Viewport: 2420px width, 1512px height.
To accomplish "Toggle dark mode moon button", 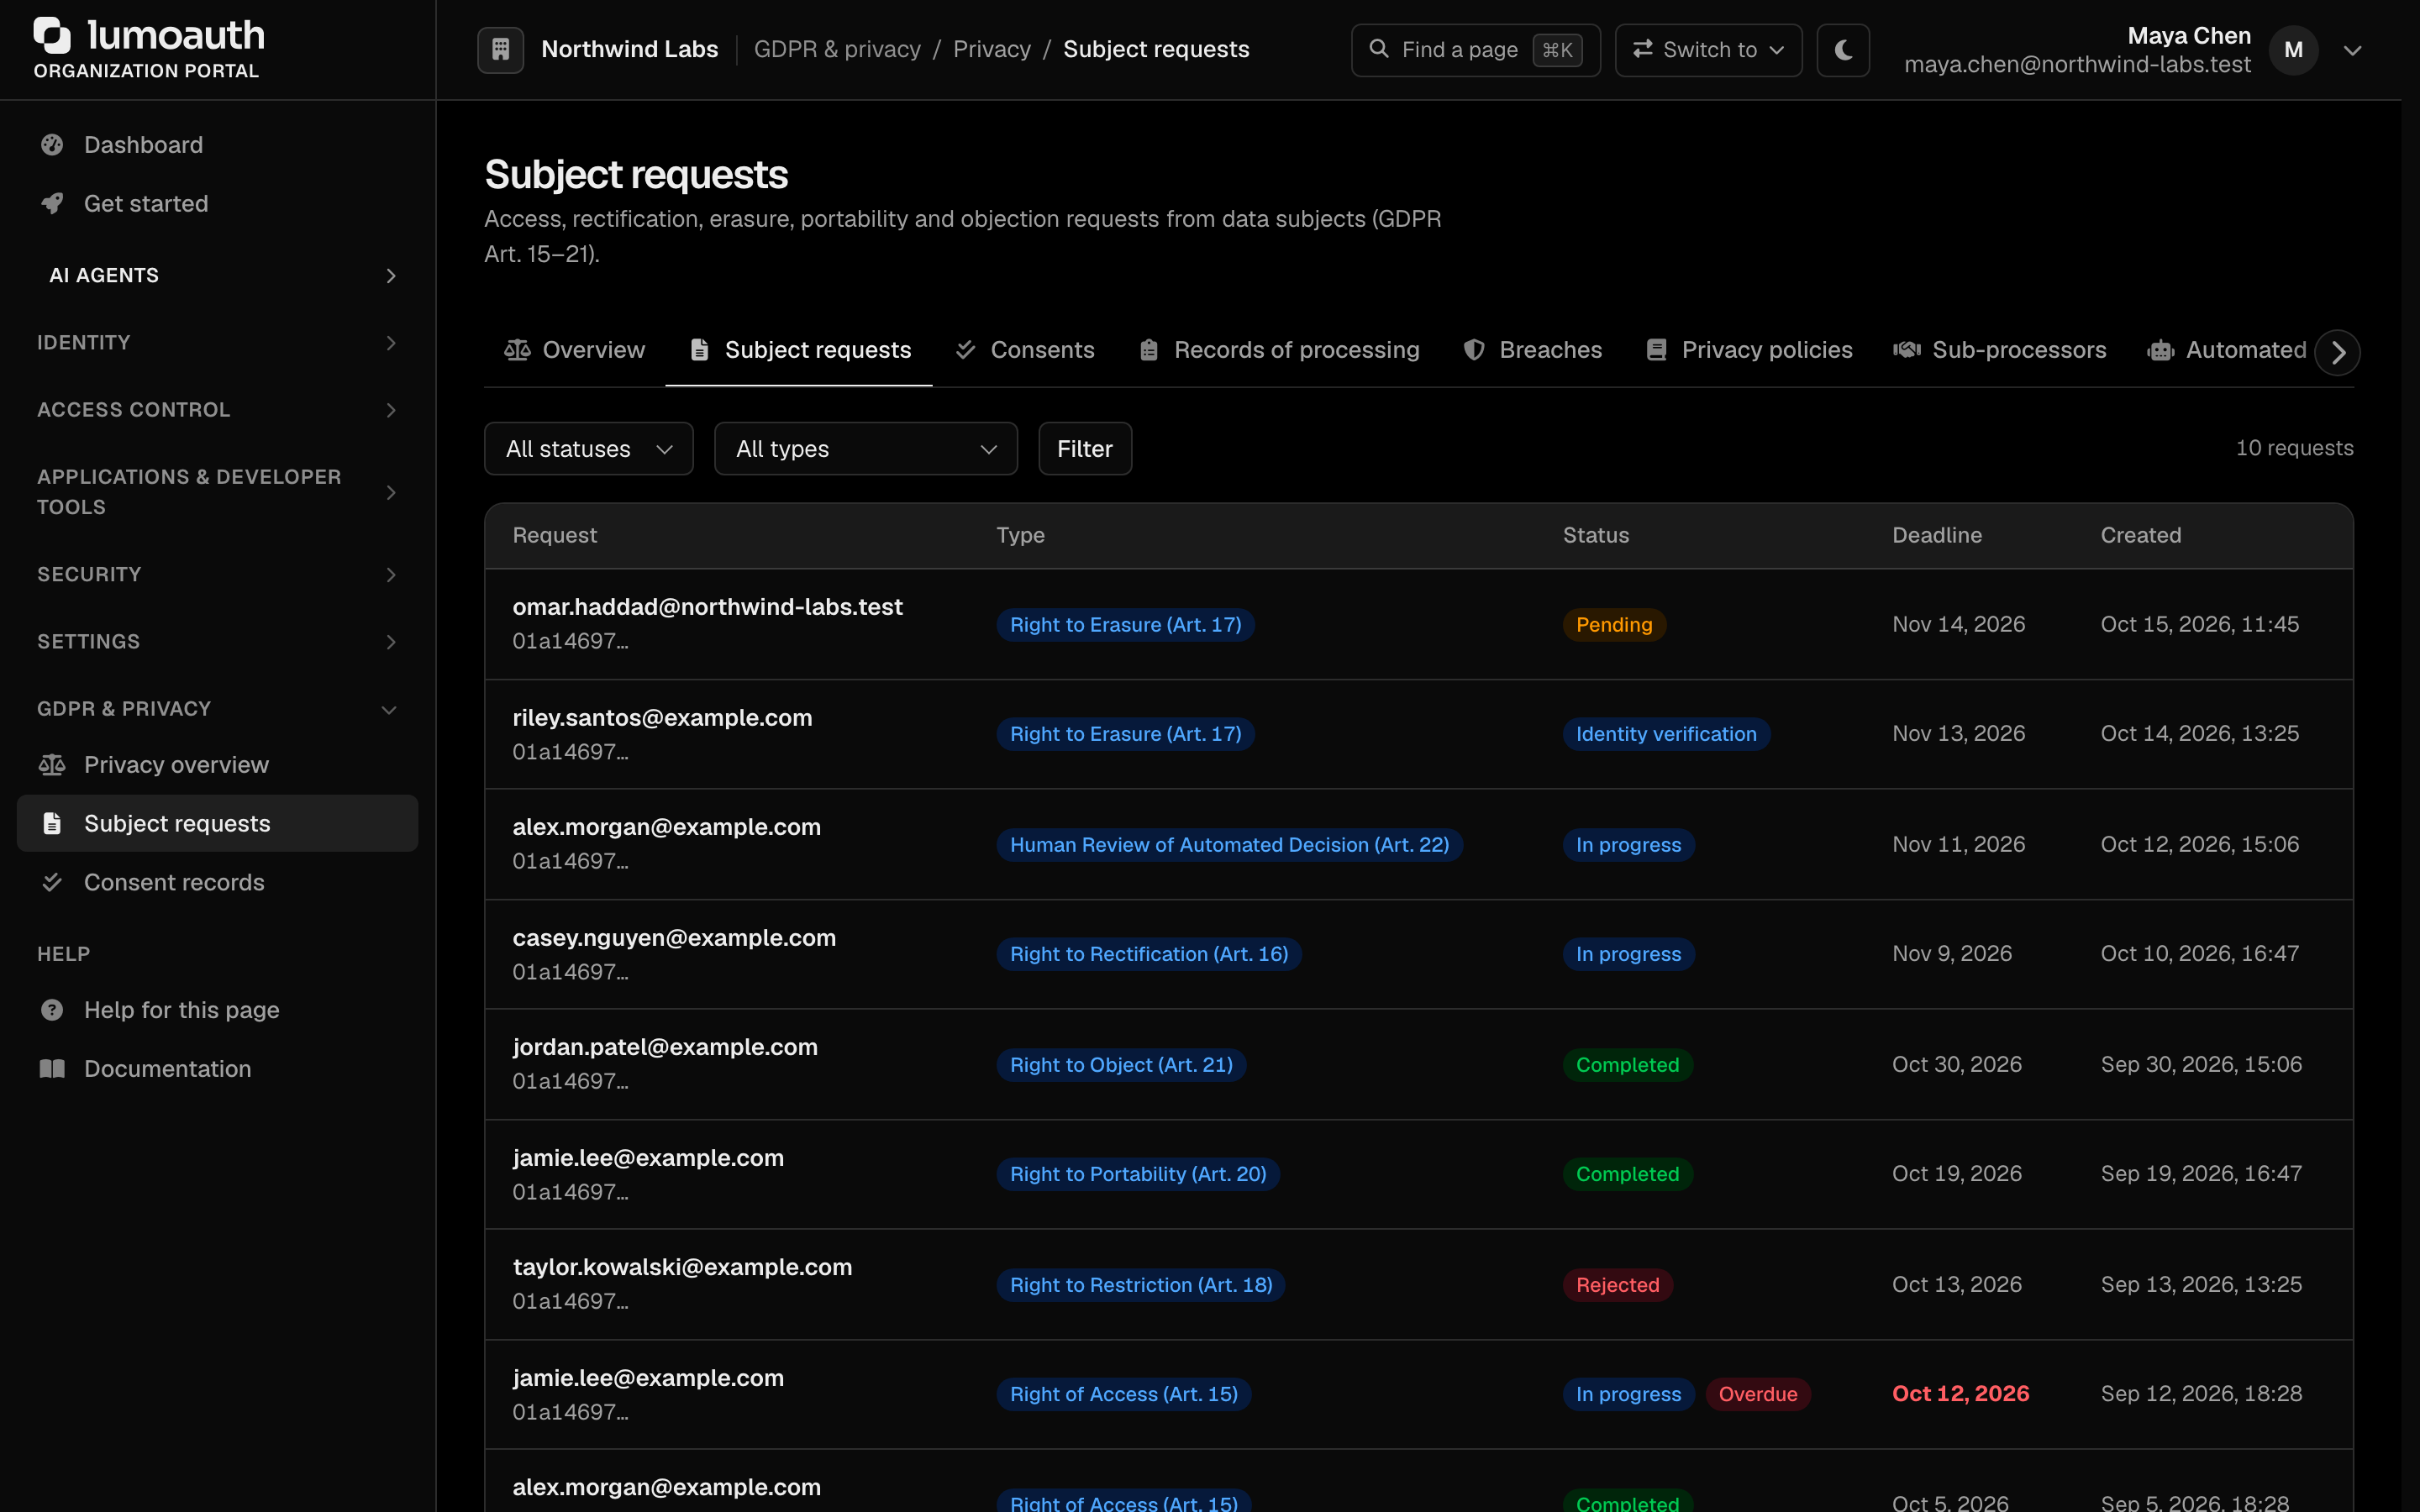I will 1843,50.
